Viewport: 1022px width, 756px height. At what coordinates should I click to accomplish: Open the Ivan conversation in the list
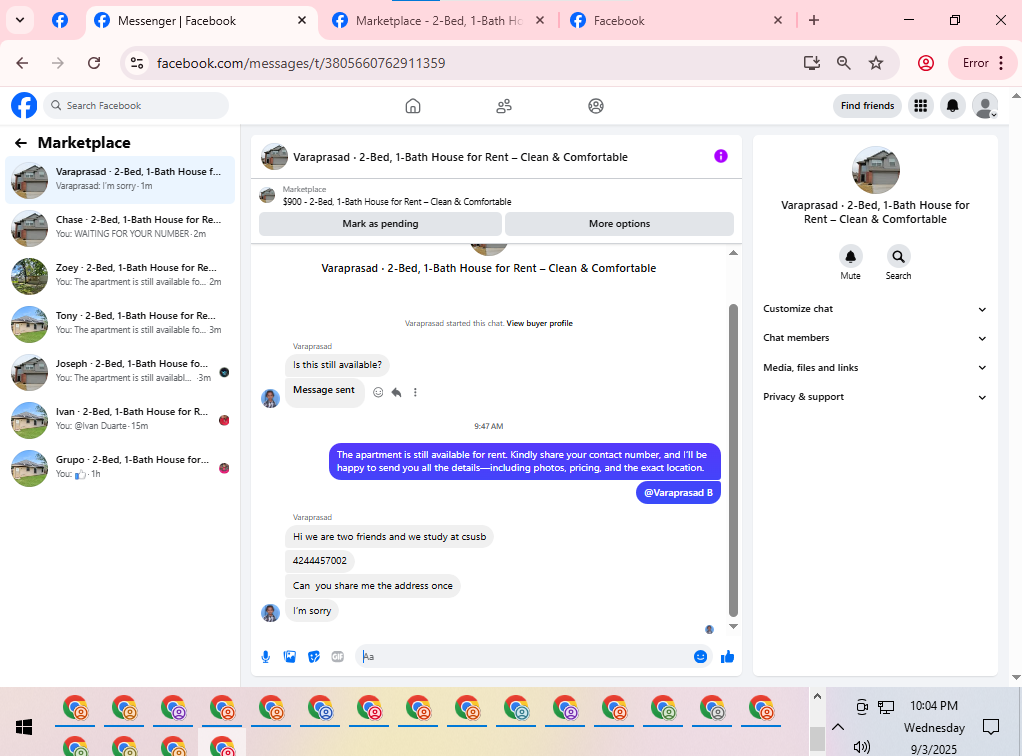click(120, 419)
